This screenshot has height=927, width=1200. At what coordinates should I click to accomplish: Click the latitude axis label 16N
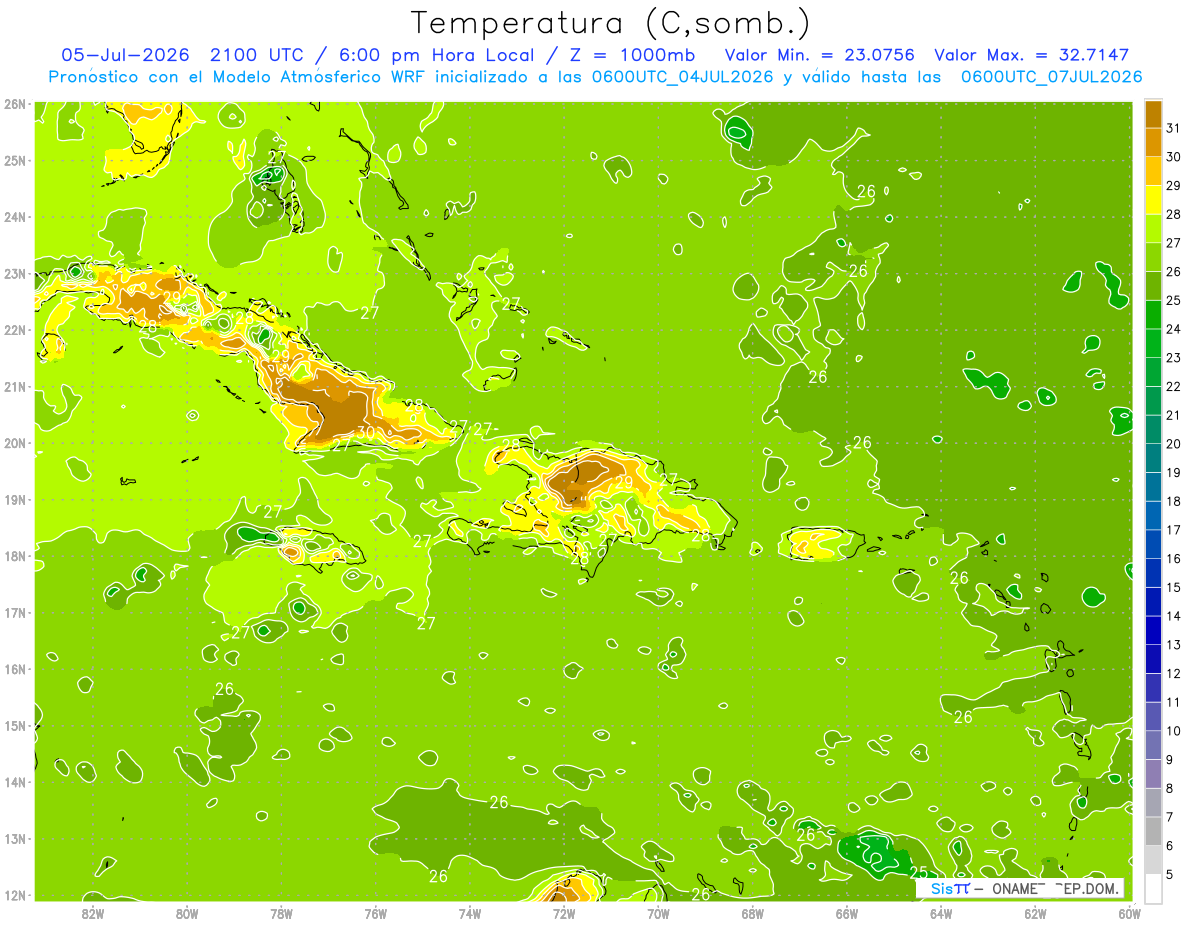tap(15, 669)
